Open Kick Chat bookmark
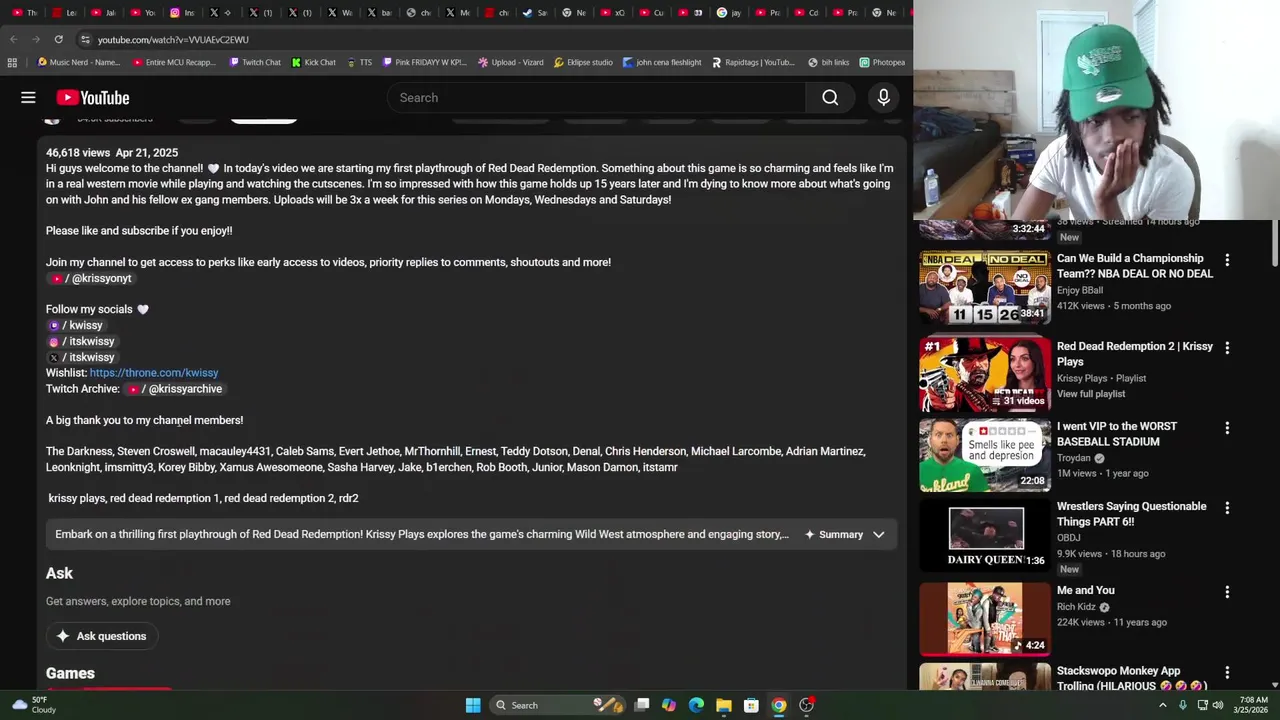Viewport: 1280px width, 720px height. click(x=314, y=62)
